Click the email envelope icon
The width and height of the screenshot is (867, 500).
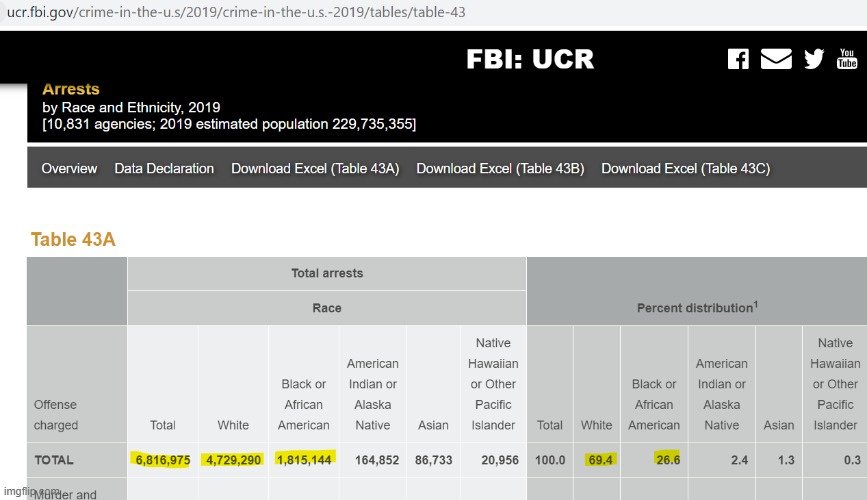click(x=776, y=59)
